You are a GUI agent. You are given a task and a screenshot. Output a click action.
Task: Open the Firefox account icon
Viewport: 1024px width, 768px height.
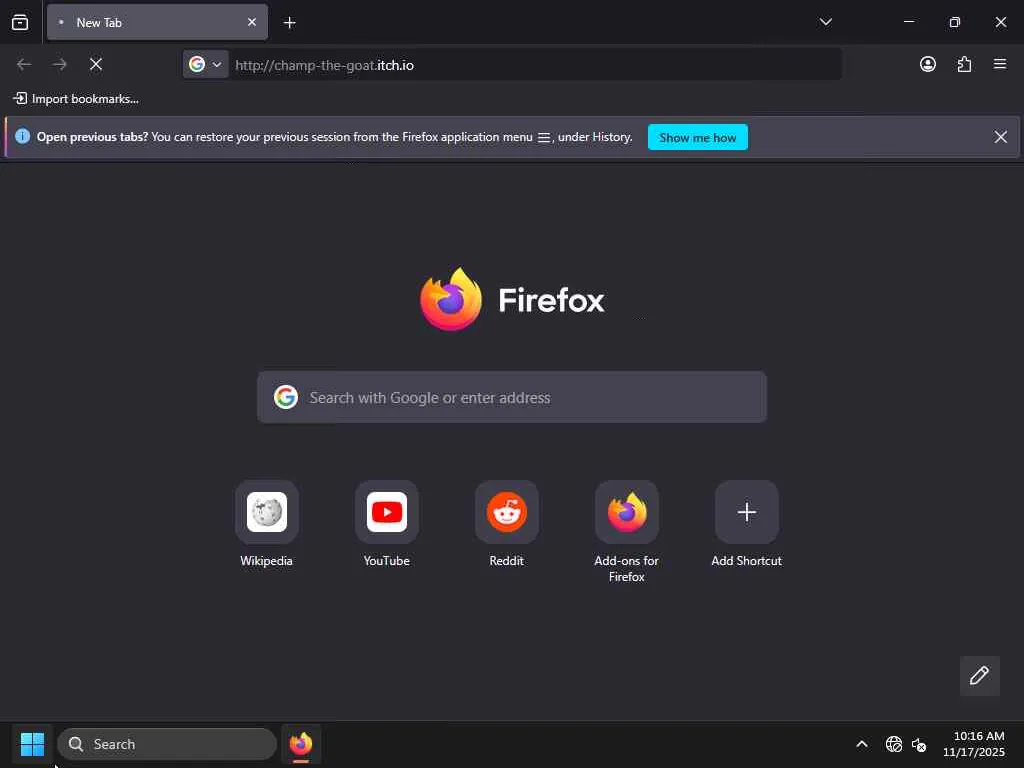[927, 64]
